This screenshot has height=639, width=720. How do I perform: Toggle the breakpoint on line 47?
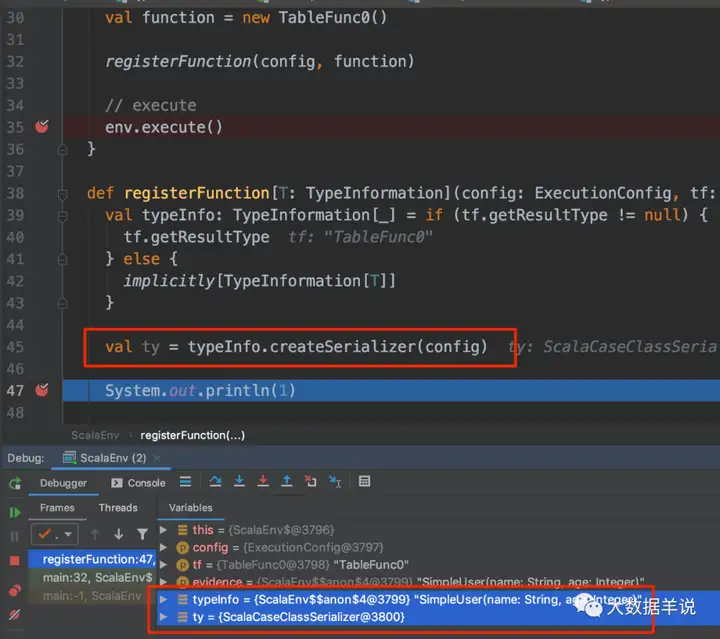point(42,390)
